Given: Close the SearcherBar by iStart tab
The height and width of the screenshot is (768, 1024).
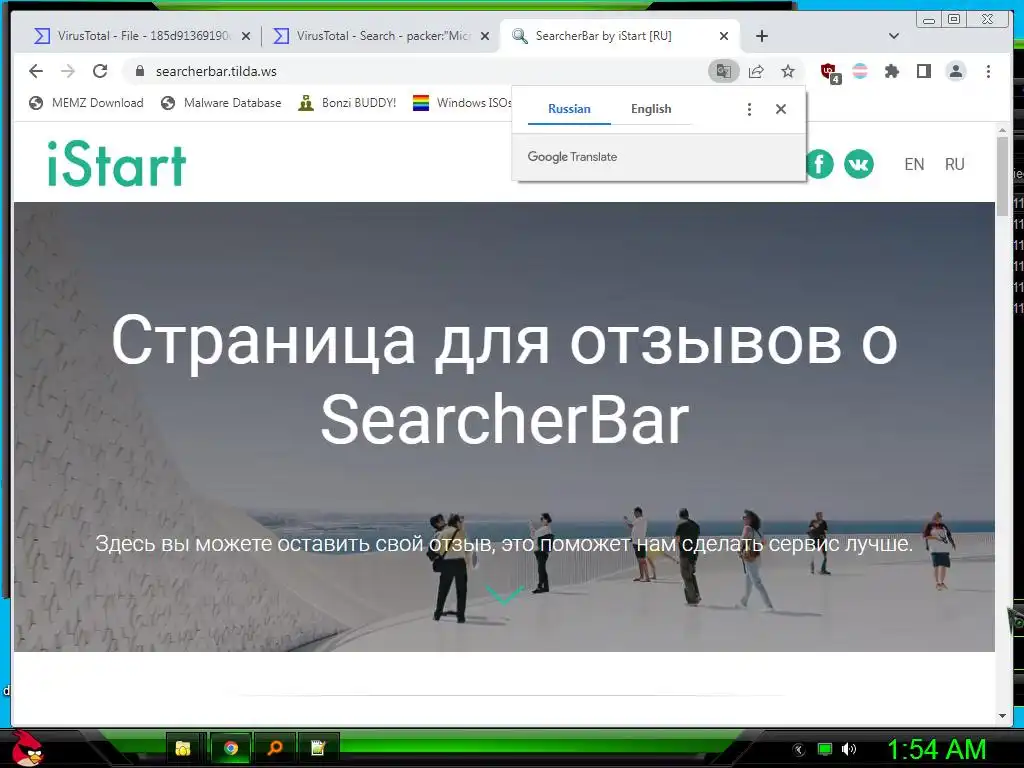Looking at the screenshot, I should click(x=724, y=36).
